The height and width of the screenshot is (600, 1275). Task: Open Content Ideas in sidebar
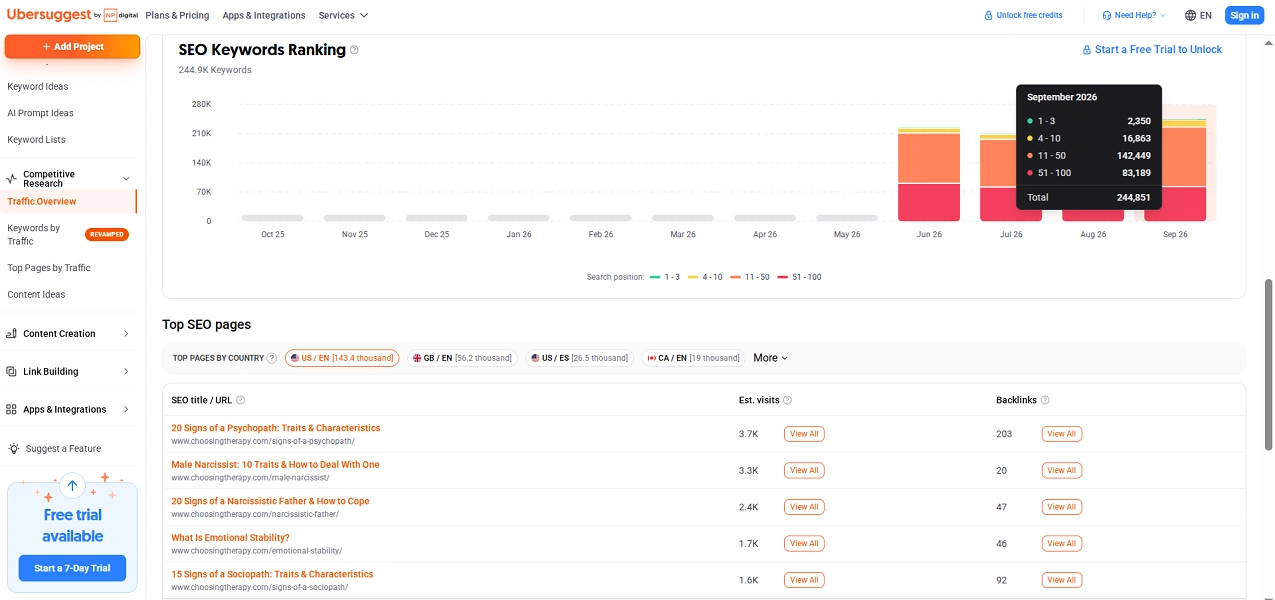[x=36, y=295]
